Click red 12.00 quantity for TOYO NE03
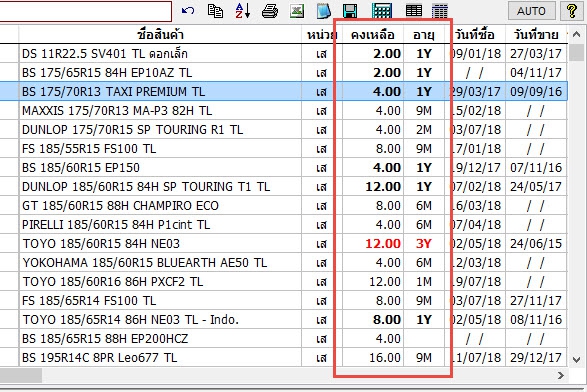This screenshot has width=587, height=392. point(383,244)
